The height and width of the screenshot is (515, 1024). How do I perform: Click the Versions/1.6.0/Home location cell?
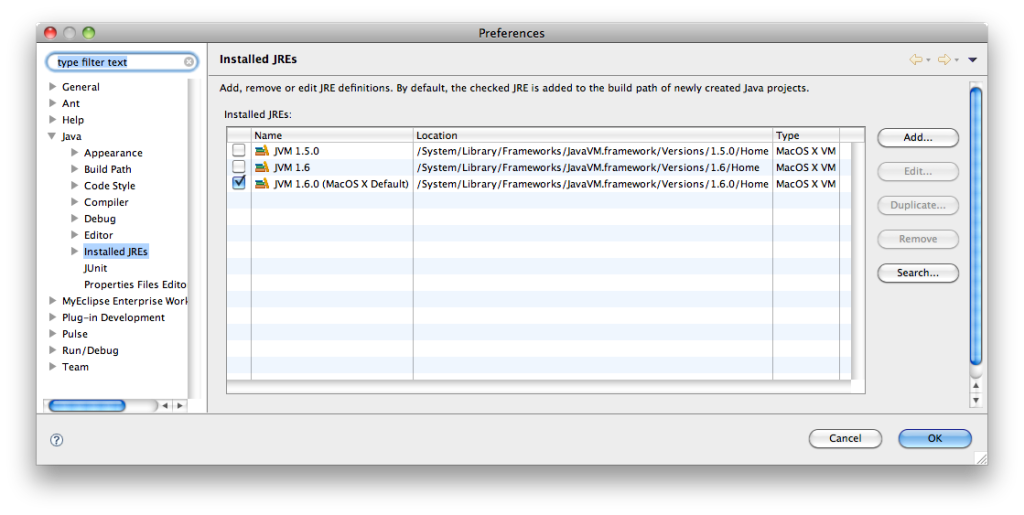pyautogui.click(x=592, y=184)
